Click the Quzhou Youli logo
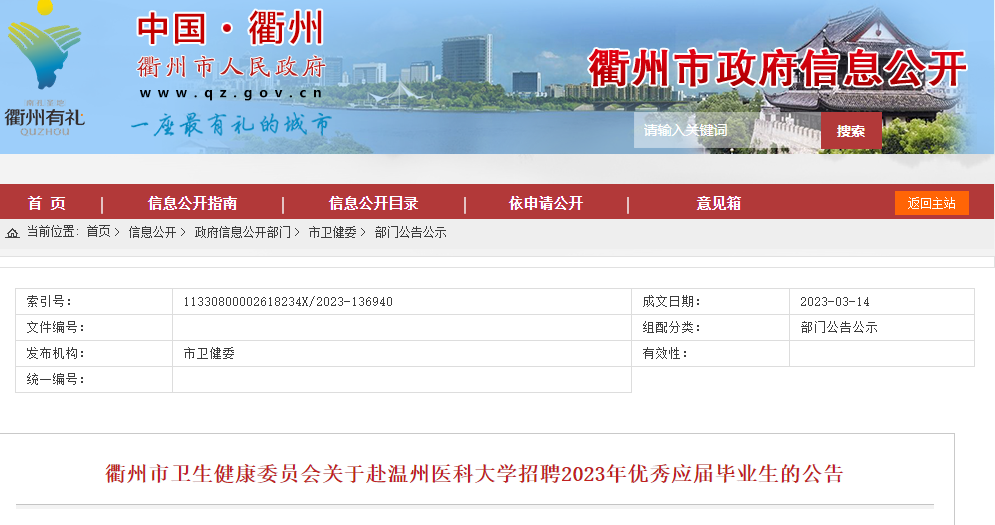Viewport: 995px width, 525px height. click(x=44, y=70)
